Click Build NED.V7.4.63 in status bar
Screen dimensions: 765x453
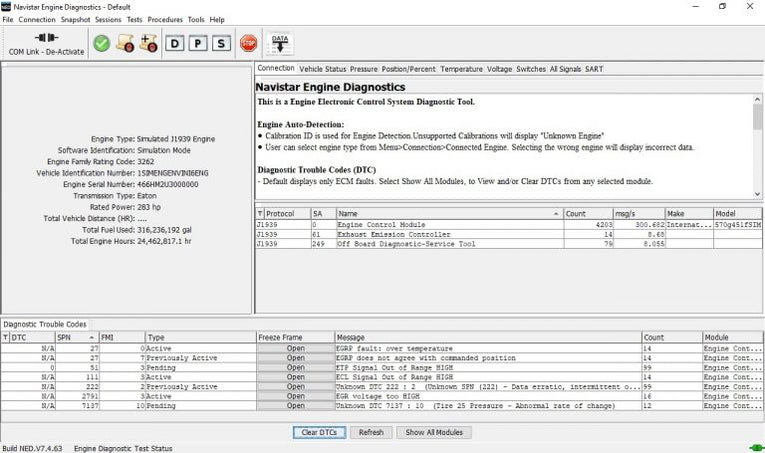[x=32, y=448]
